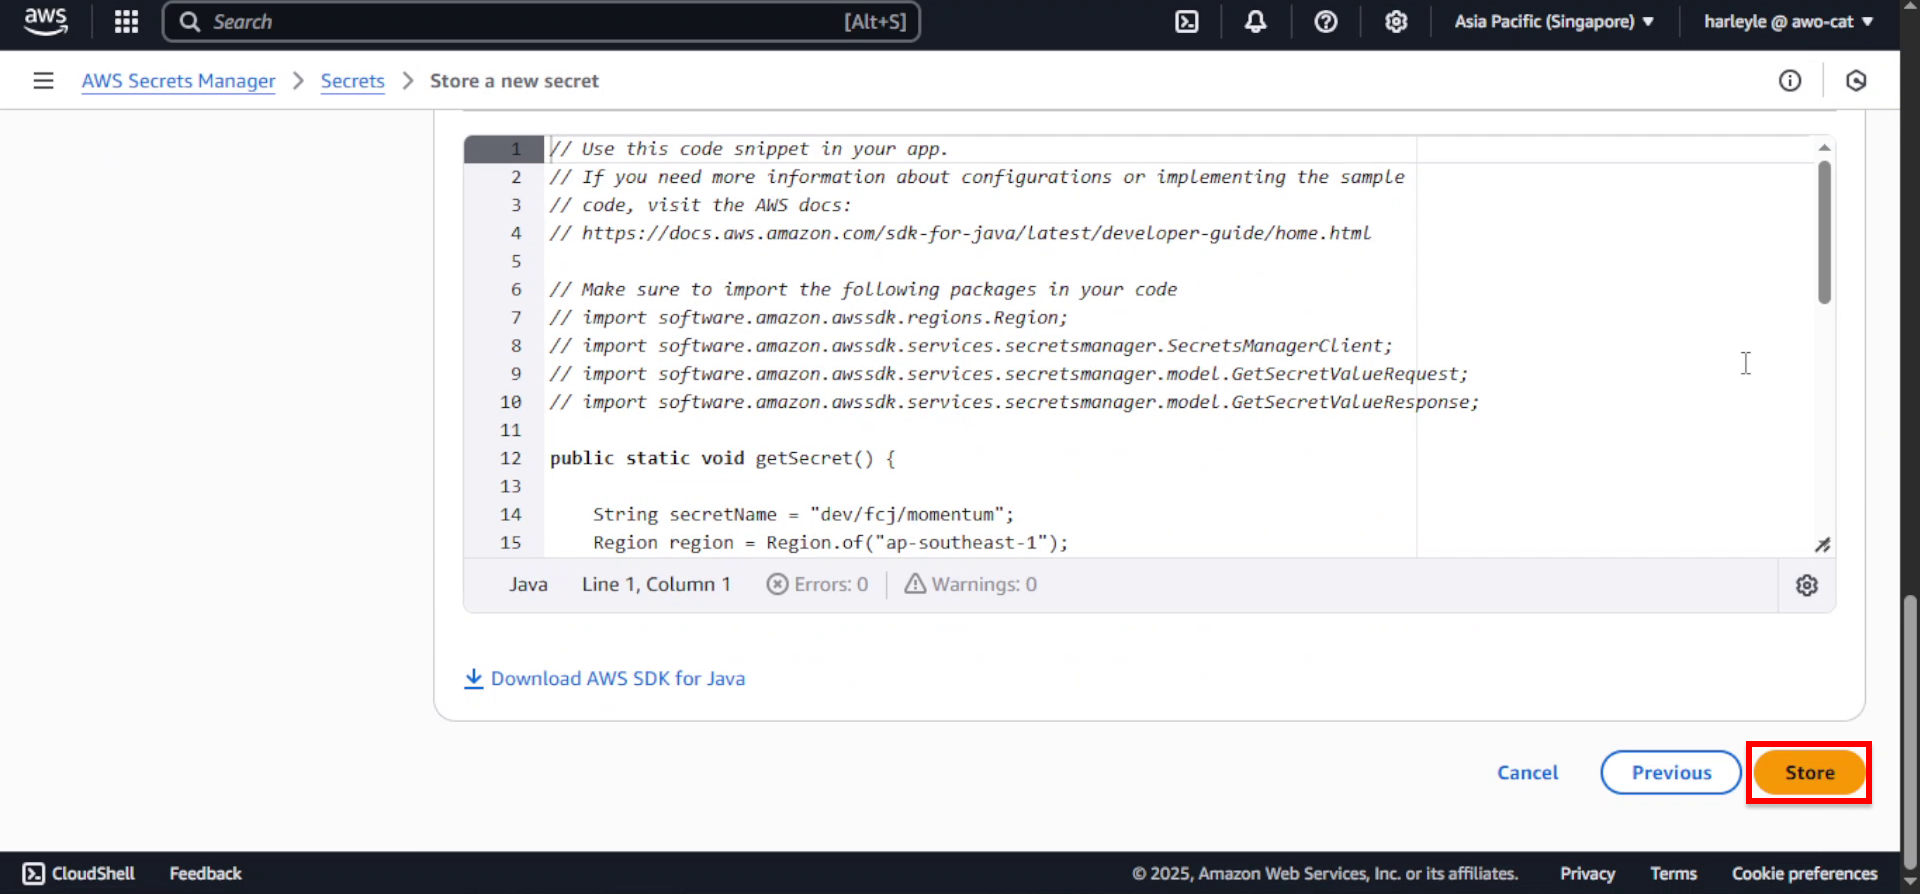This screenshot has height=894, width=1920.
Task: Launch CloudShell from top bar icon
Action: click(x=1186, y=21)
